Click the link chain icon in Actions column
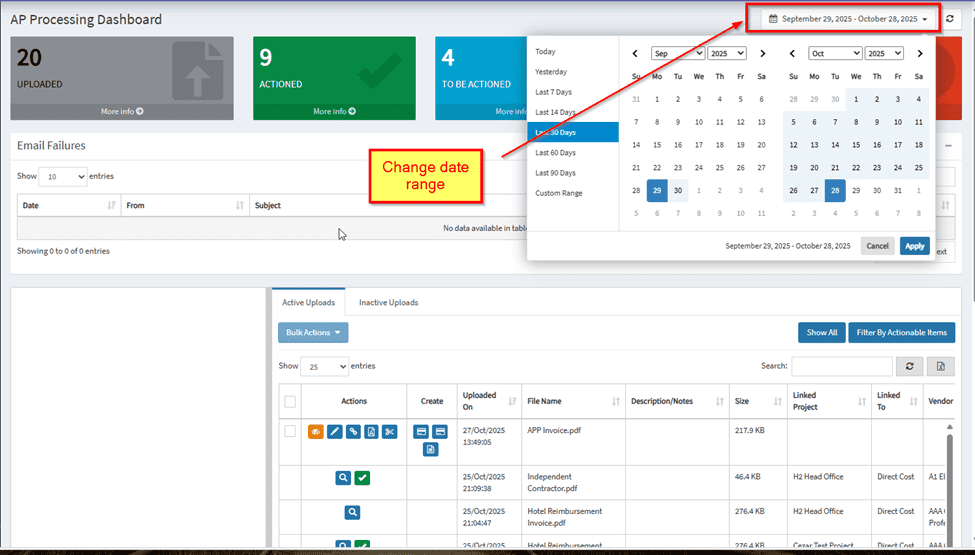 coord(353,431)
